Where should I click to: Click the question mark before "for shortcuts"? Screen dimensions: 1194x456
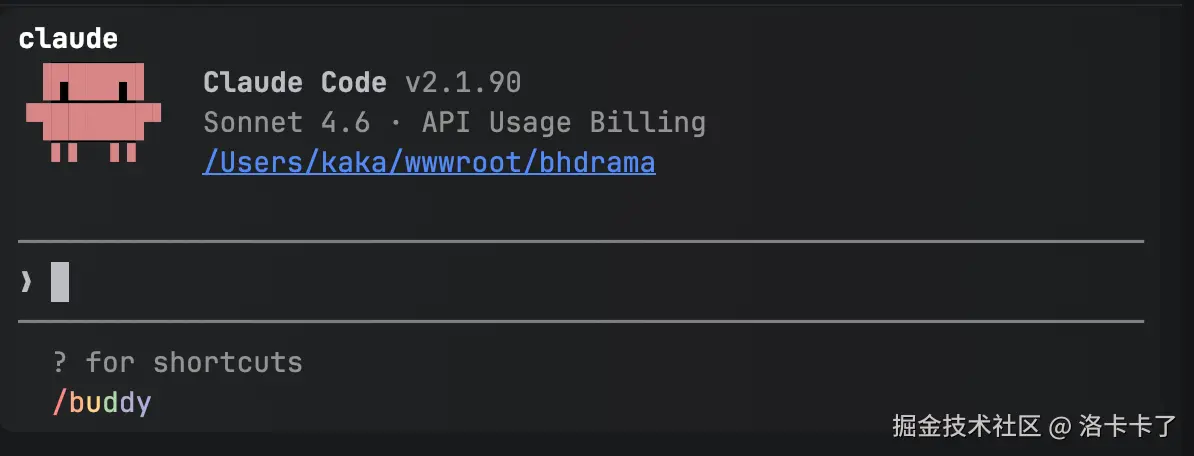tap(60, 362)
